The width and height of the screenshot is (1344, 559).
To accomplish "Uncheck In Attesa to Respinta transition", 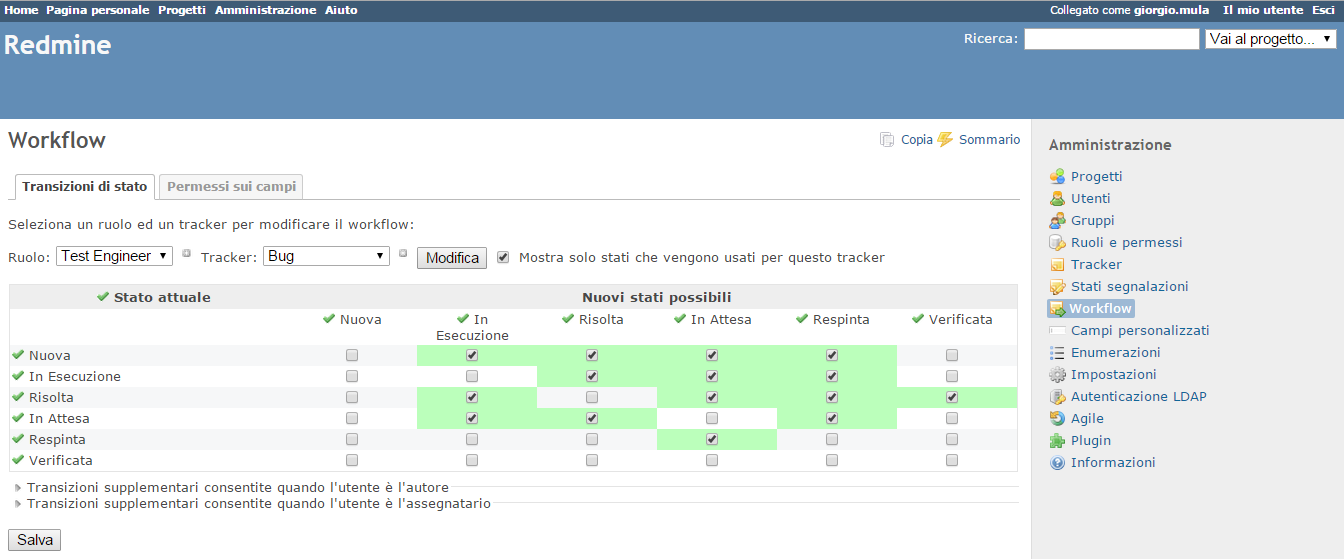I will point(832,418).
